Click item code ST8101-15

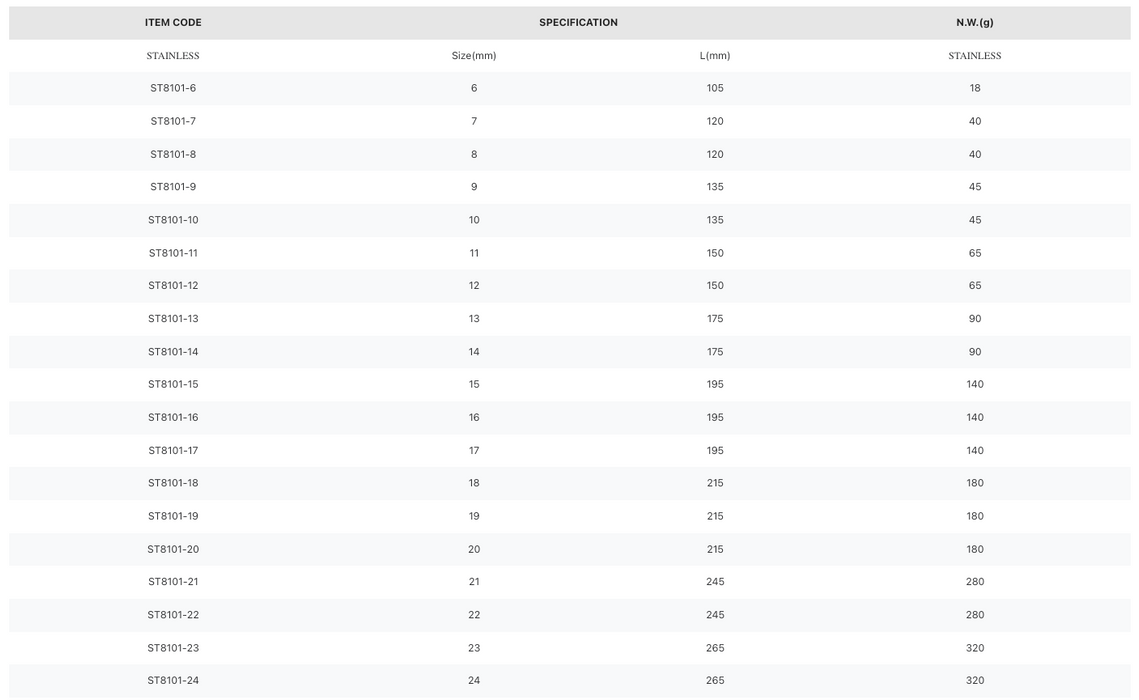173,384
